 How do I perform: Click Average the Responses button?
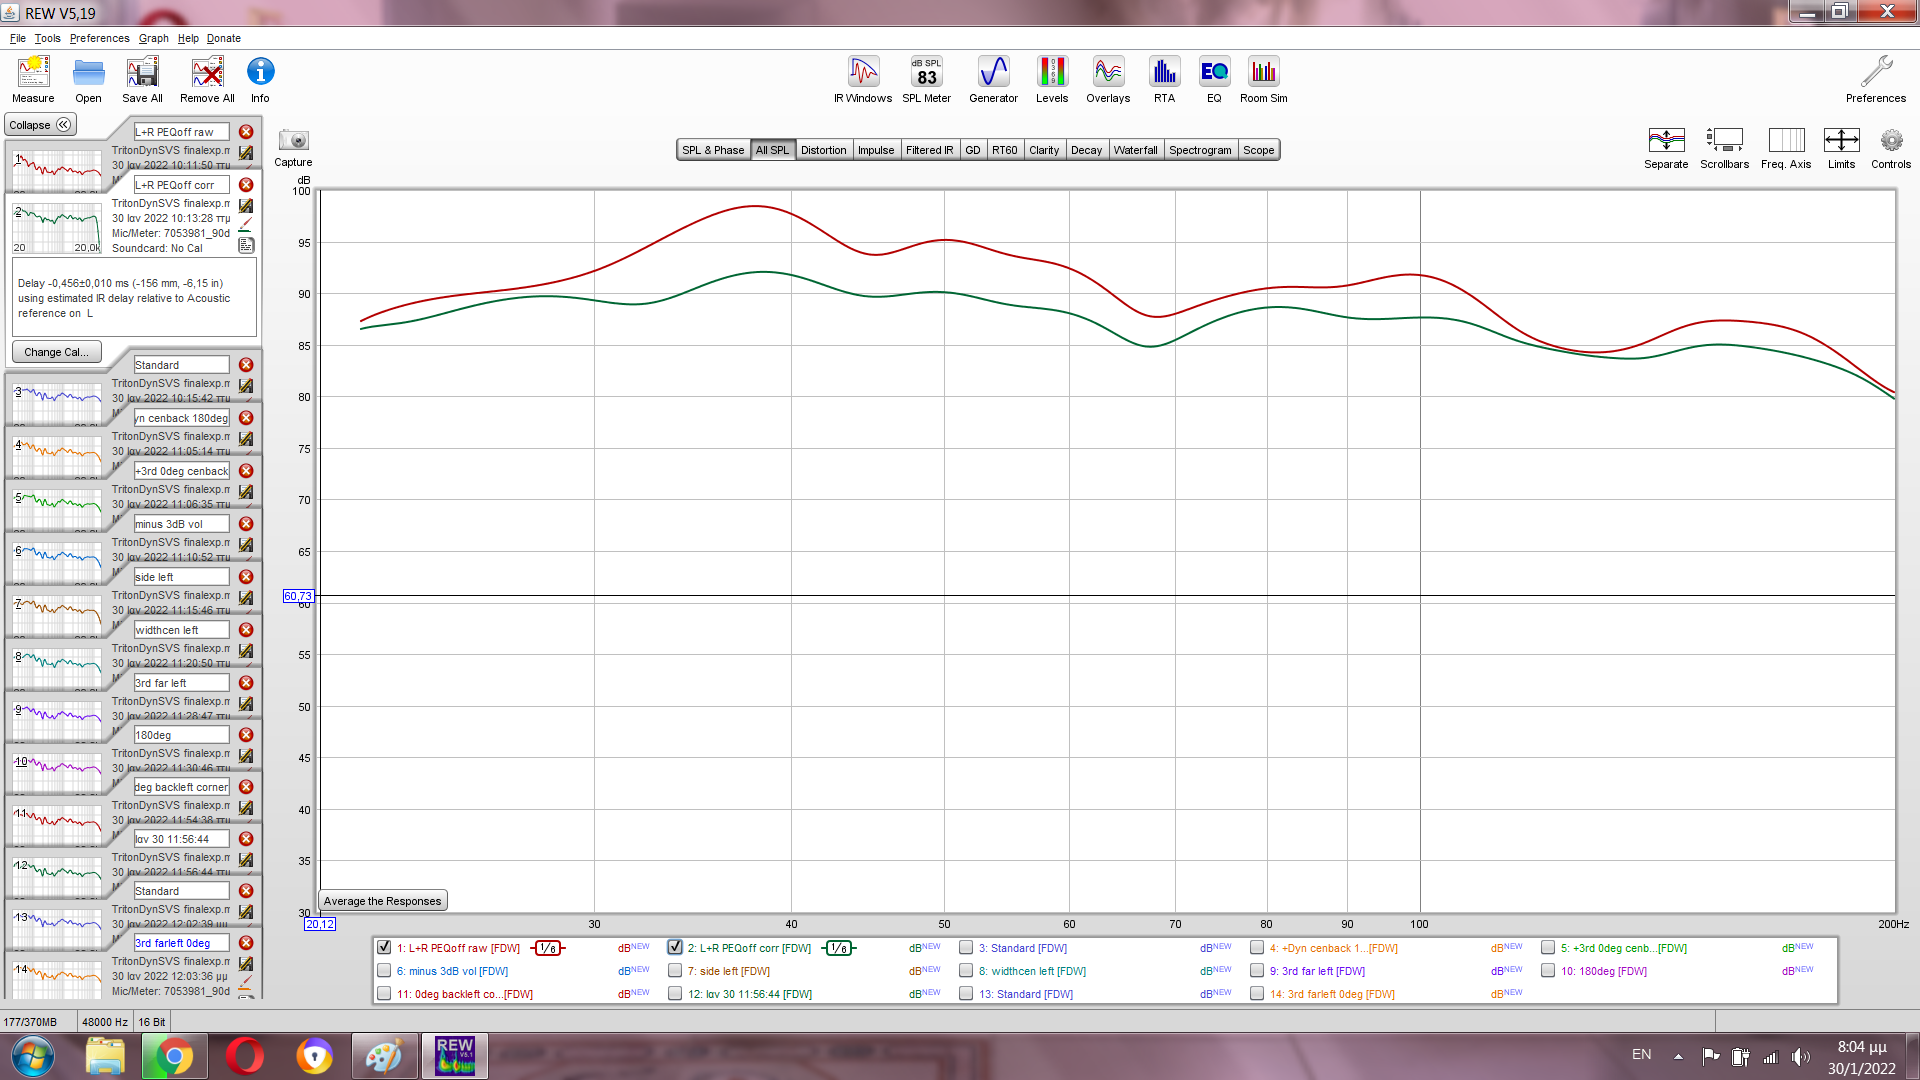[382, 901]
